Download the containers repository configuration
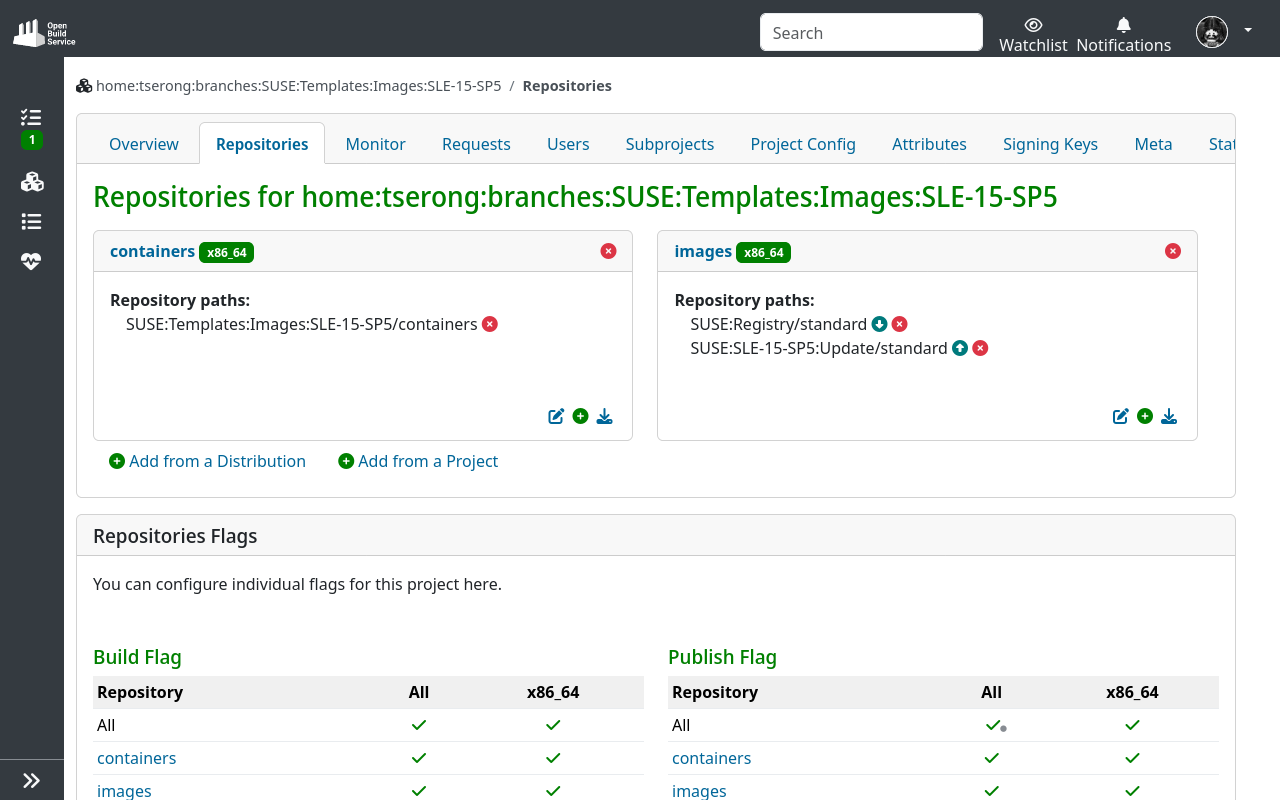 [x=604, y=416]
